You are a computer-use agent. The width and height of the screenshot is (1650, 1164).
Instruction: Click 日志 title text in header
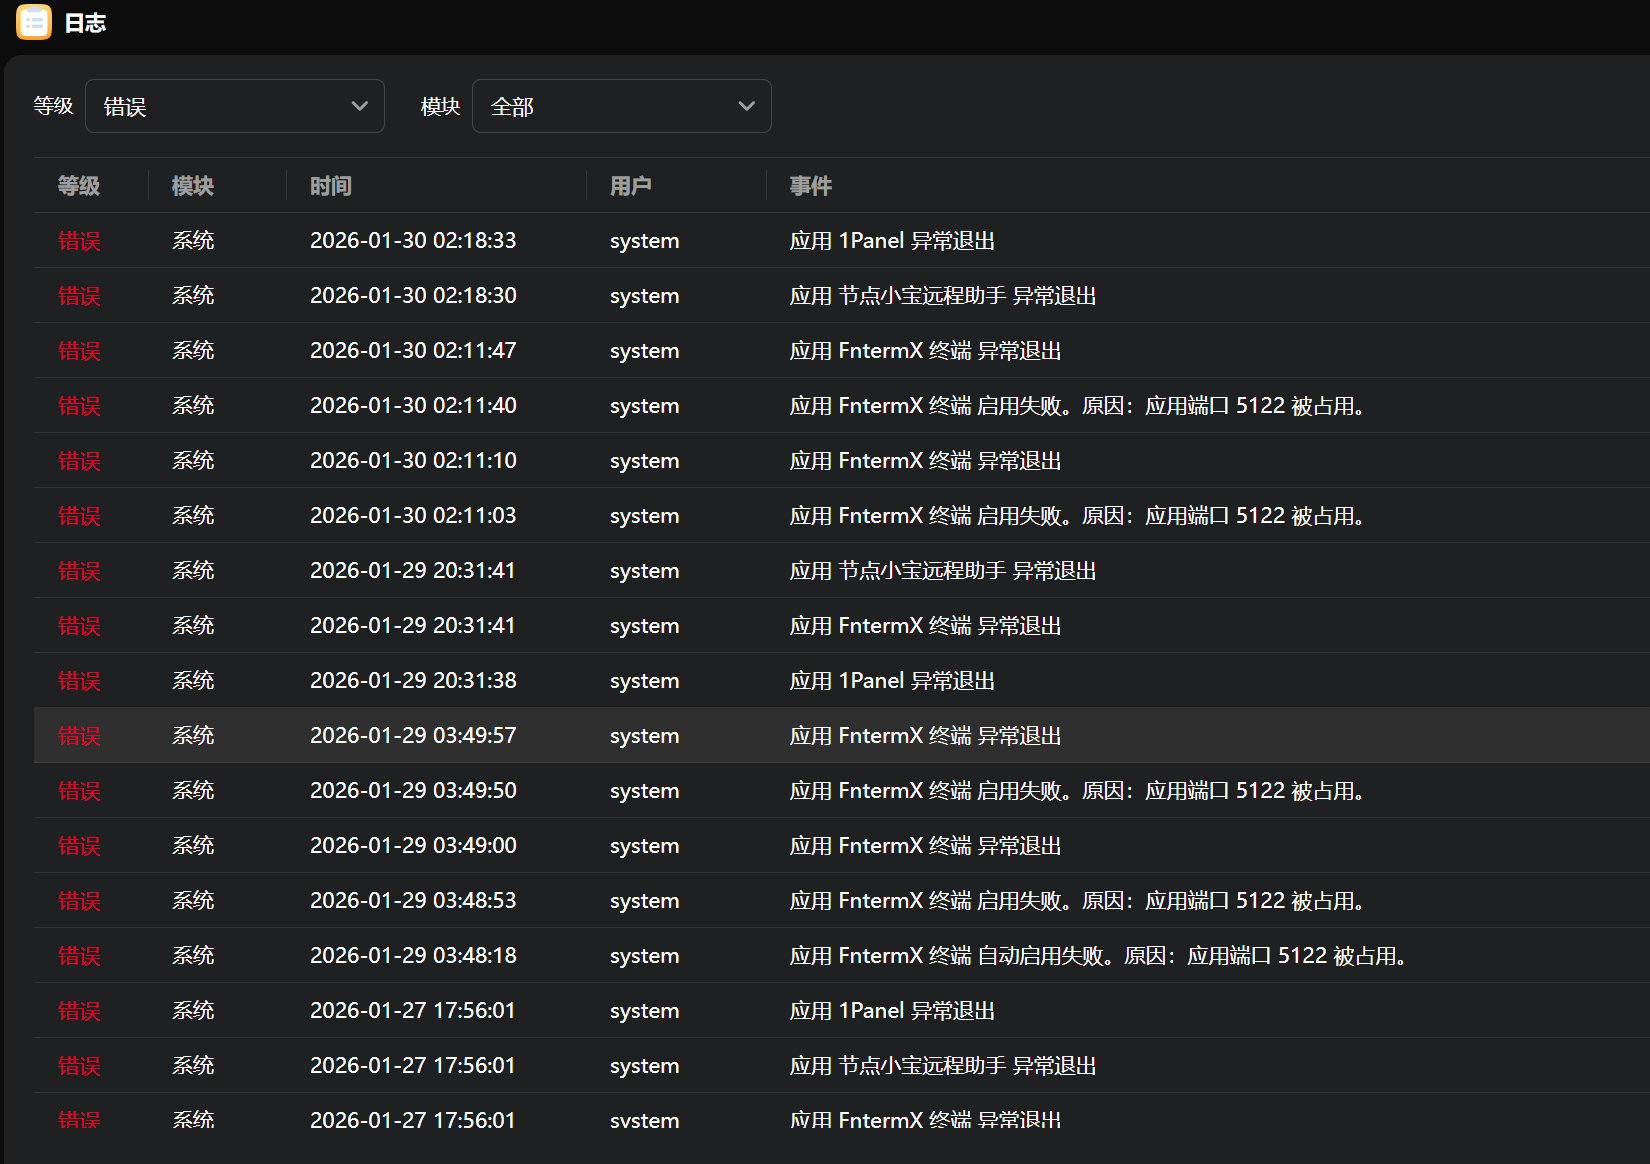point(85,23)
